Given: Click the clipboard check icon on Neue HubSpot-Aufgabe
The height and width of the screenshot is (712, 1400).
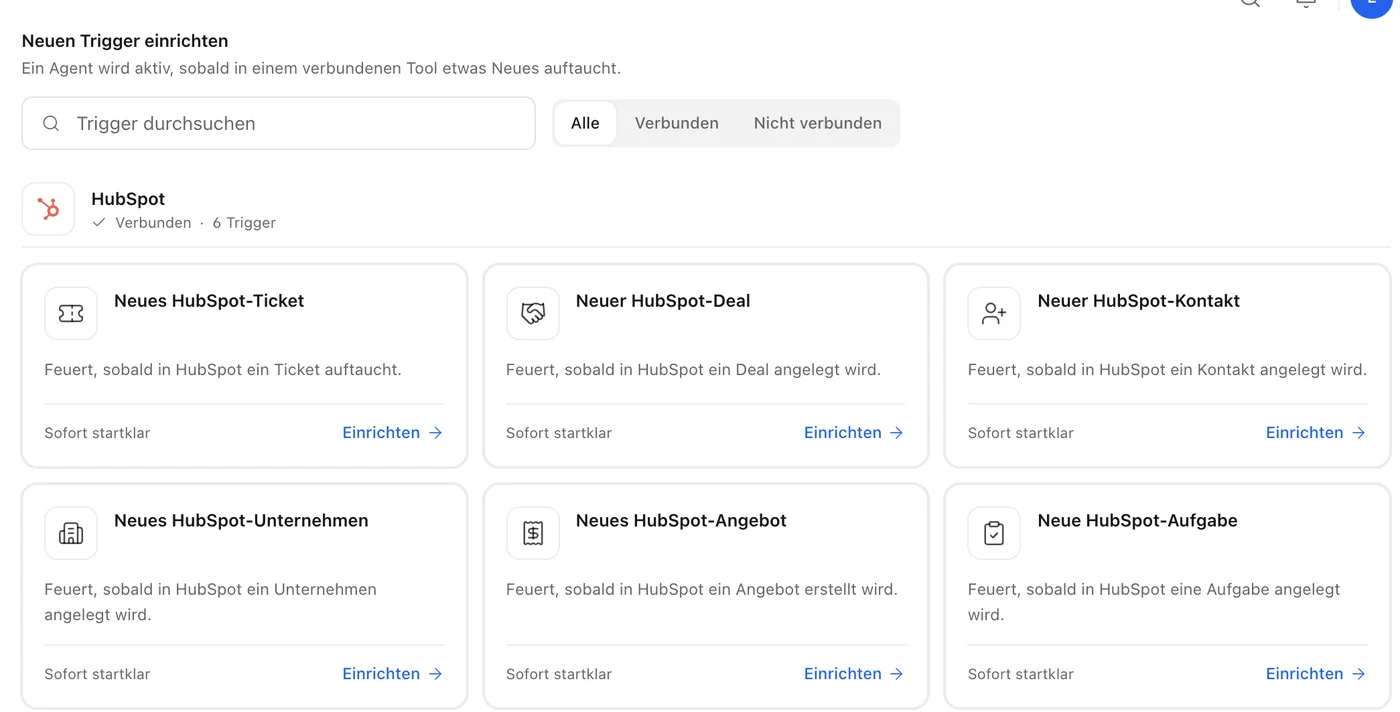Looking at the screenshot, I should [x=994, y=533].
